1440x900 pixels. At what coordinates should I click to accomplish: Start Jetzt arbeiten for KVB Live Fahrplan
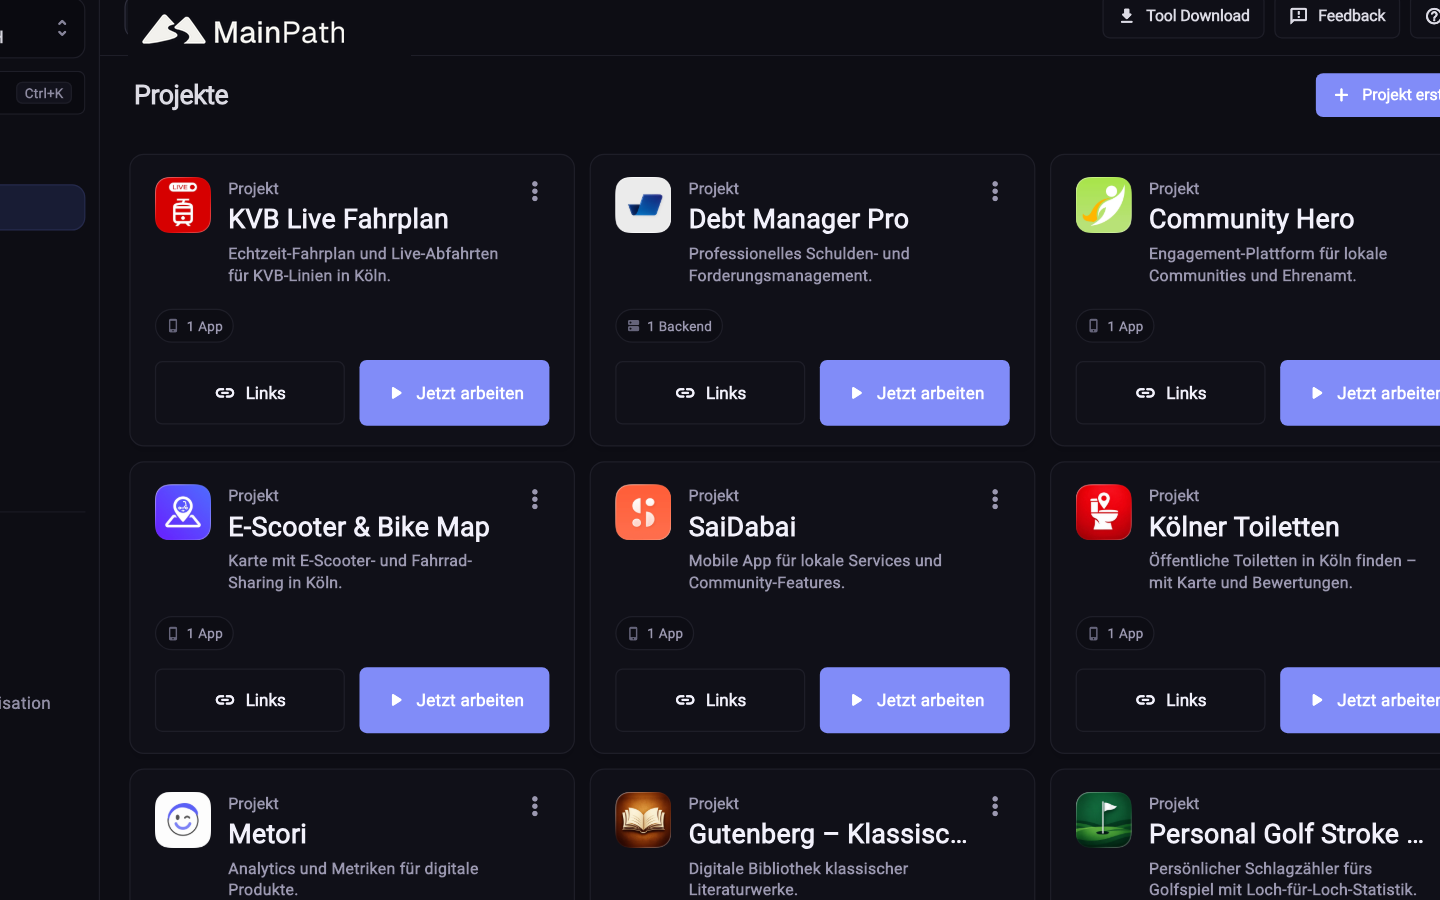click(x=454, y=393)
